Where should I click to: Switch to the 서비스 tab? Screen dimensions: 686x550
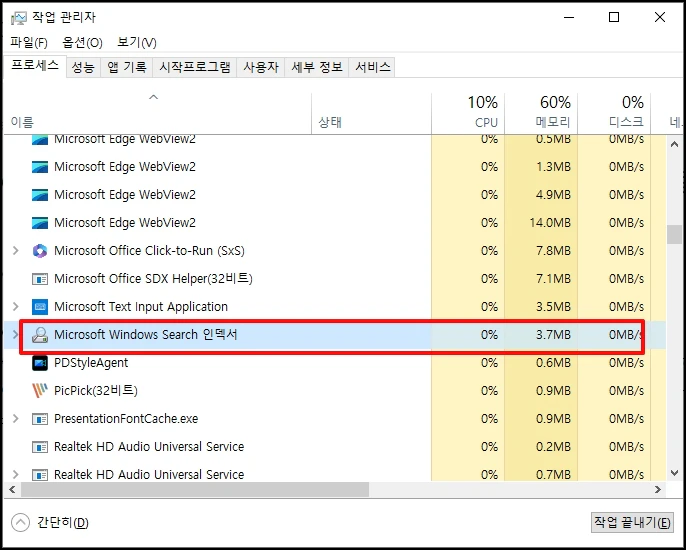372,67
